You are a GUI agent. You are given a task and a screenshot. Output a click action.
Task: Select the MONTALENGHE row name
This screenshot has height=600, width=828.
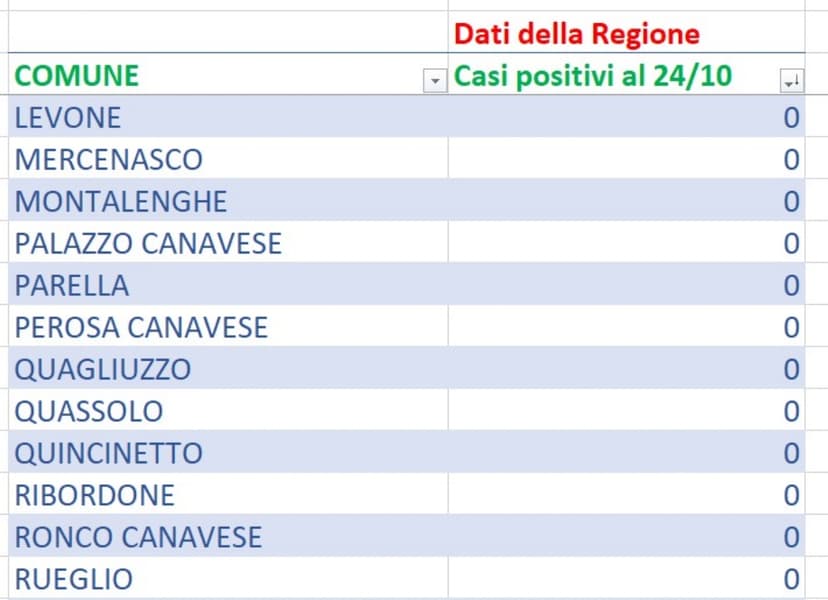pos(121,201)
